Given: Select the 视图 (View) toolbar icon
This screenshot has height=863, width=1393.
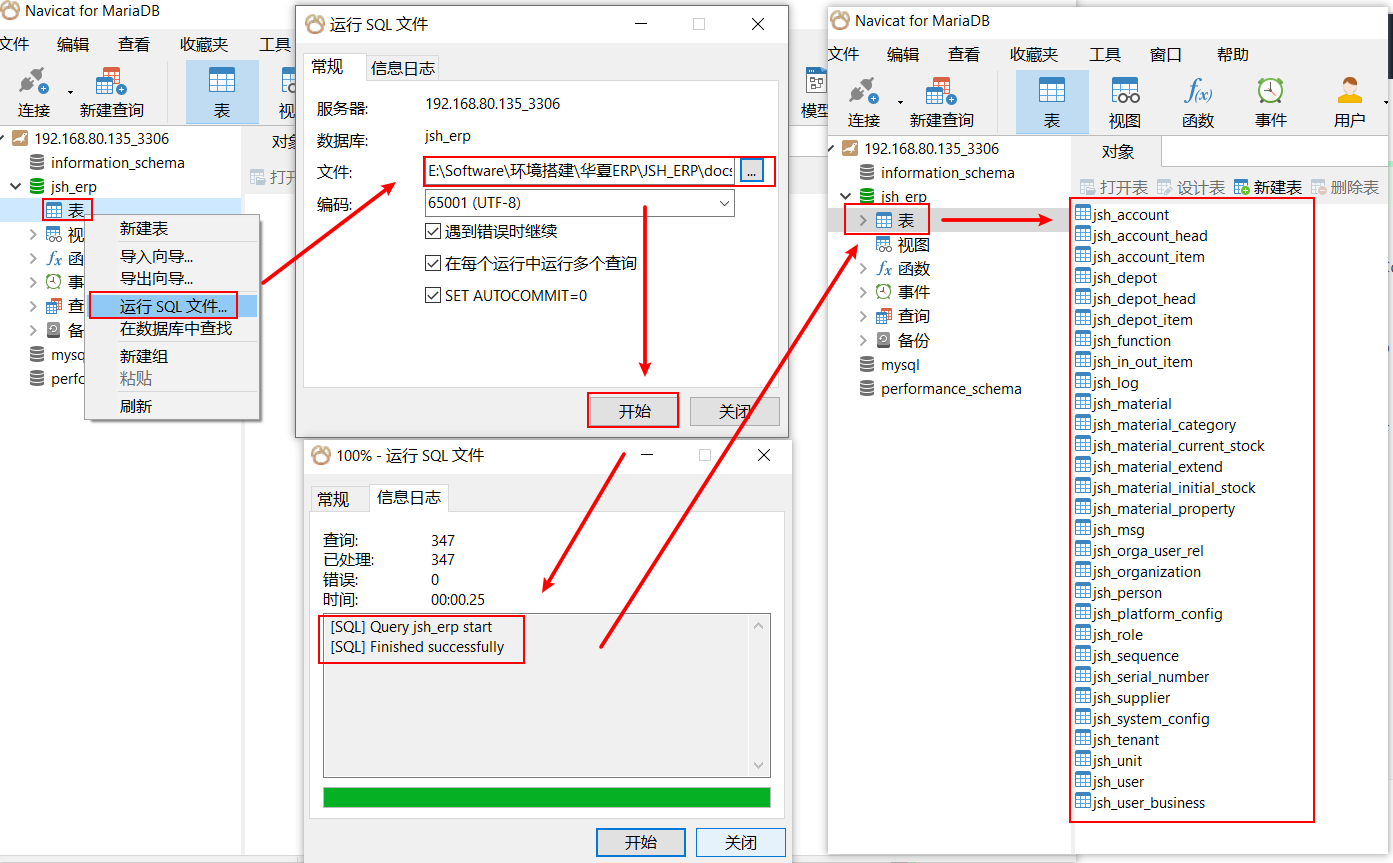Looking at the screenshot, I should coord(1125,93).
